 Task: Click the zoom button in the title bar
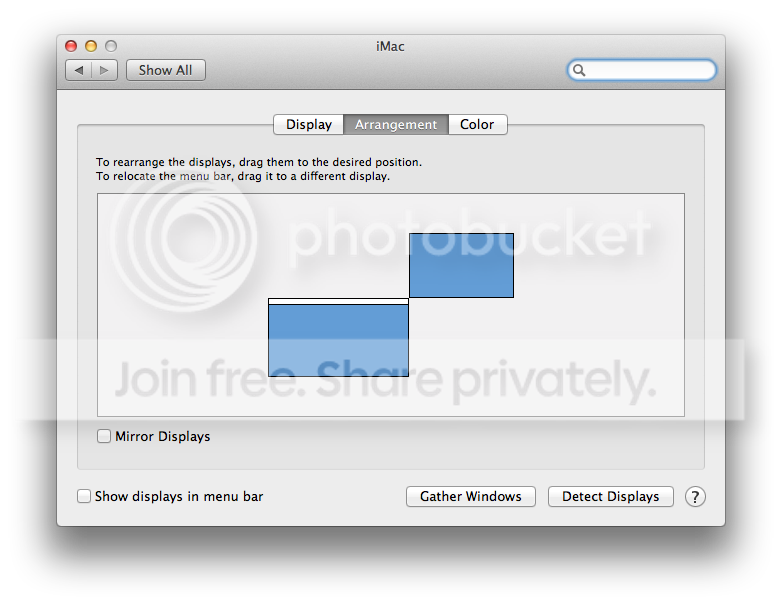click(x=111, y=46)
